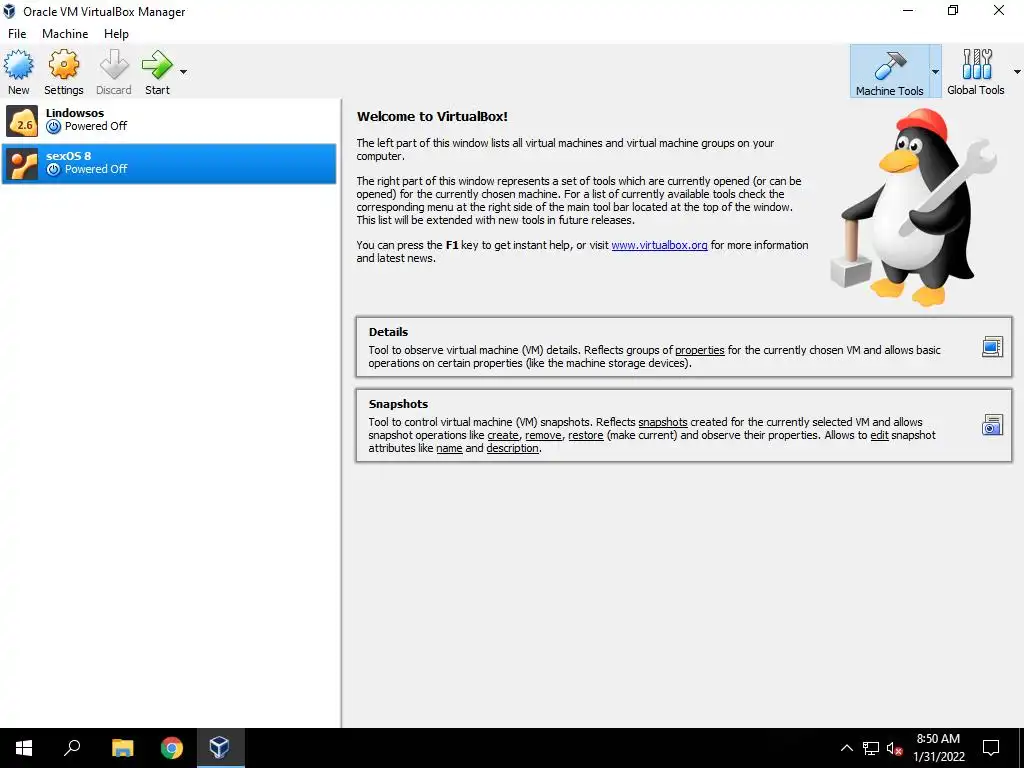This screenshot has width=1024, height=768.
Task: Click the create snapshot link
Action: click(x=503, y=436)
